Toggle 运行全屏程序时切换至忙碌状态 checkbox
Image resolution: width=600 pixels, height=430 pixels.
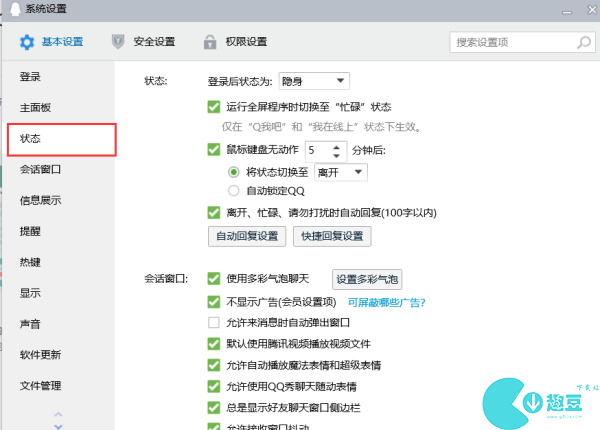pyautogui.click(x=213, y=107)
